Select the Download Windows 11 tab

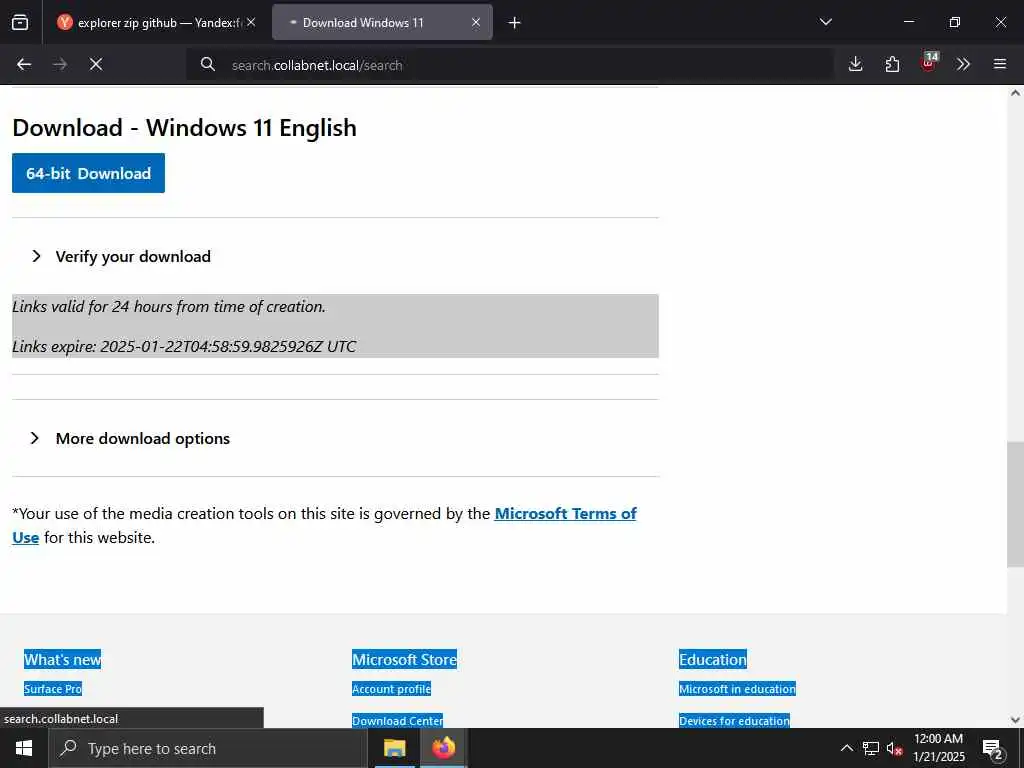[382, 22]
